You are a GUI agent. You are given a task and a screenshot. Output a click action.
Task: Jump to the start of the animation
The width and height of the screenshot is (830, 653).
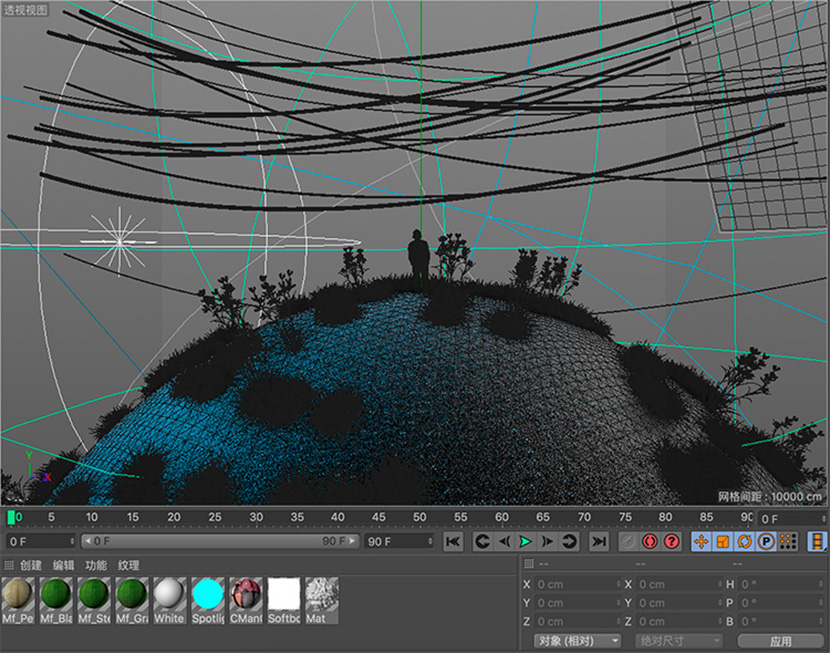[453, 541]
